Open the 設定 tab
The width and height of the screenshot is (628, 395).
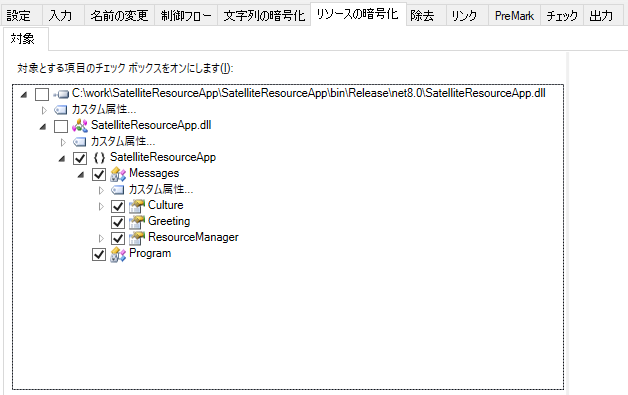click(21, 16)
